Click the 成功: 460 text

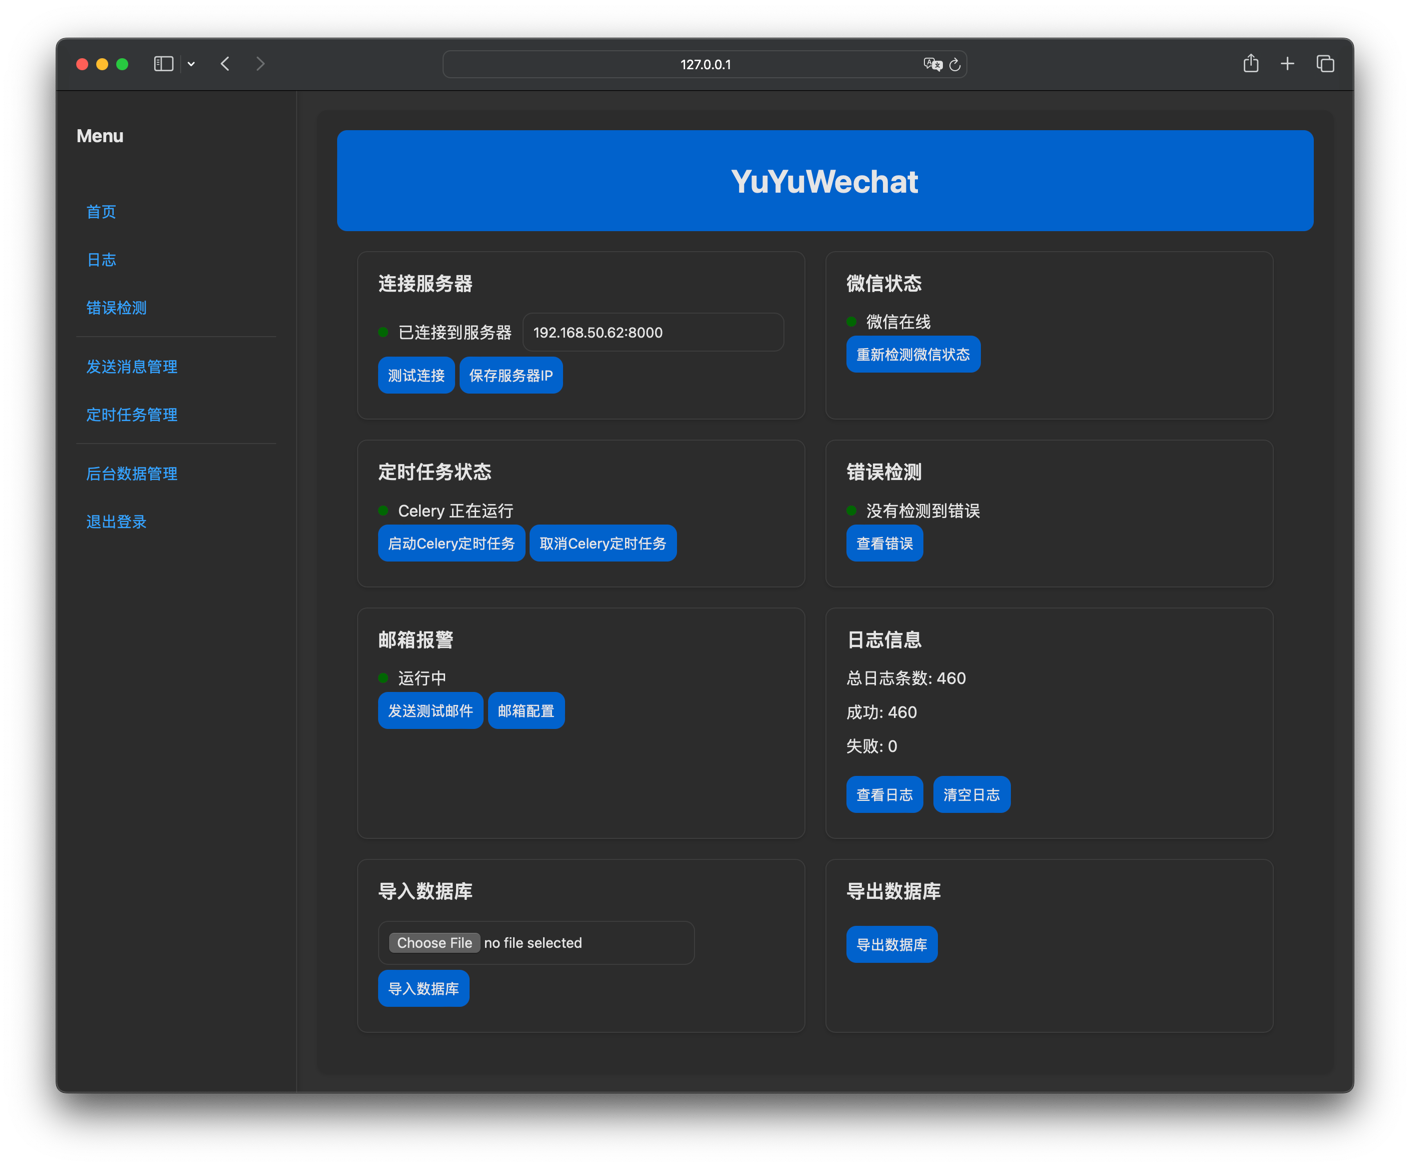(x=882, y=712)
